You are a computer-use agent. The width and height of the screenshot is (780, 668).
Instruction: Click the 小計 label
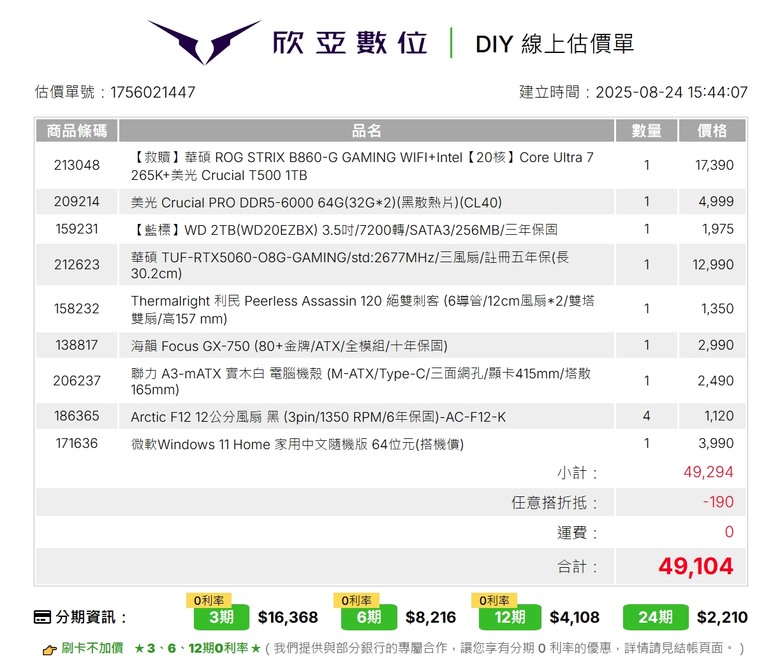577,473
